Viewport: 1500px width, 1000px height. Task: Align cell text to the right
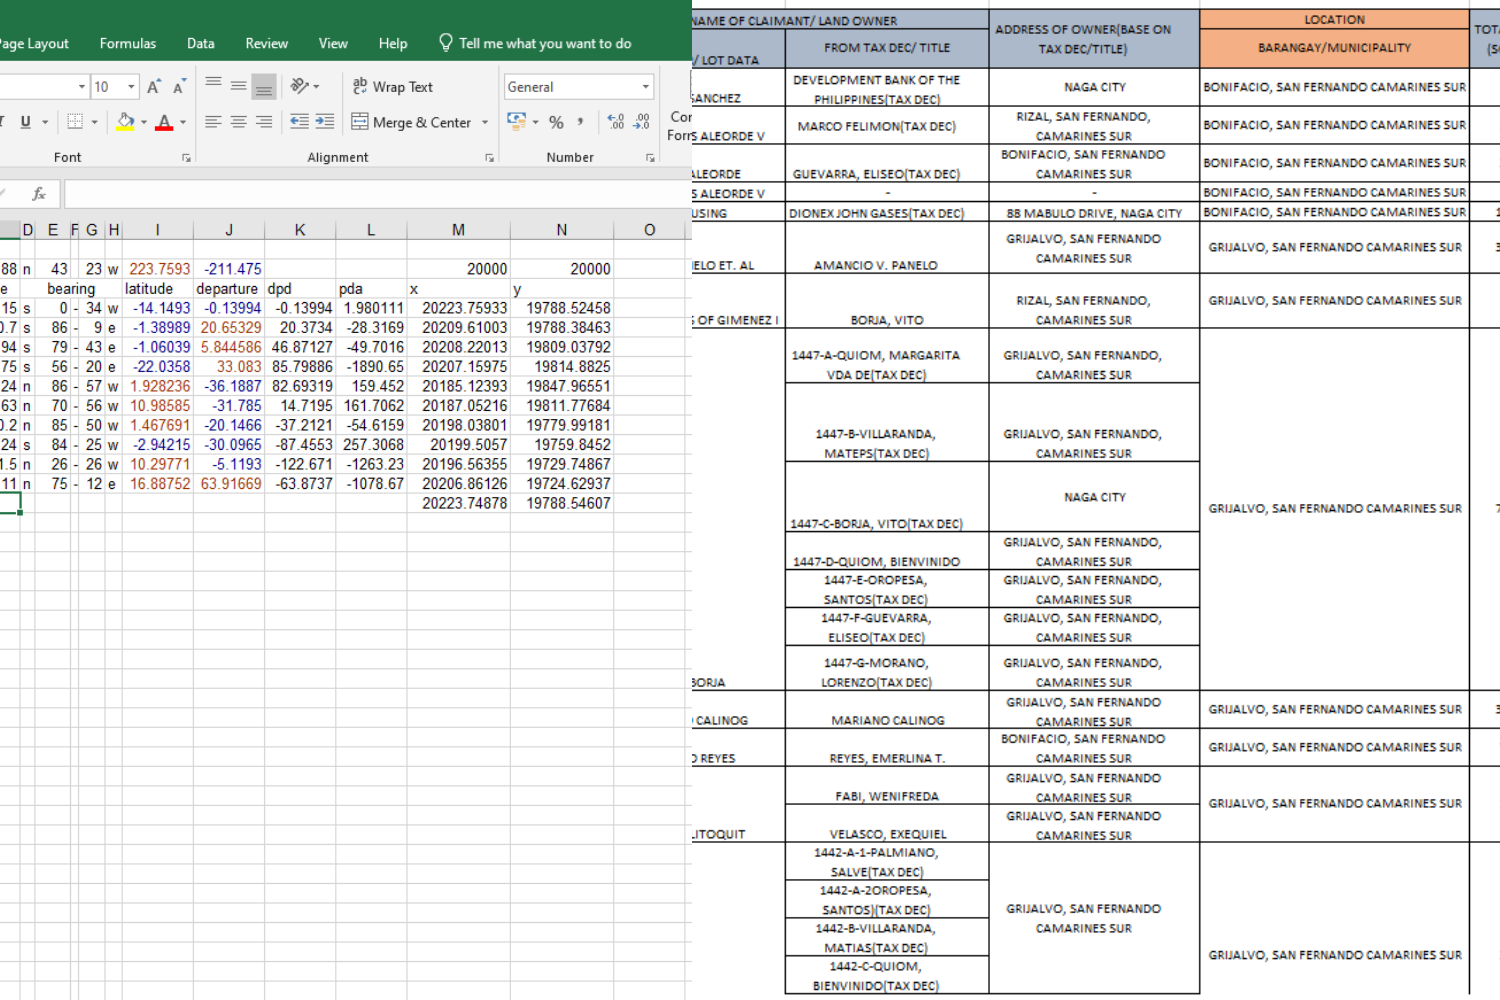point(264,122)
